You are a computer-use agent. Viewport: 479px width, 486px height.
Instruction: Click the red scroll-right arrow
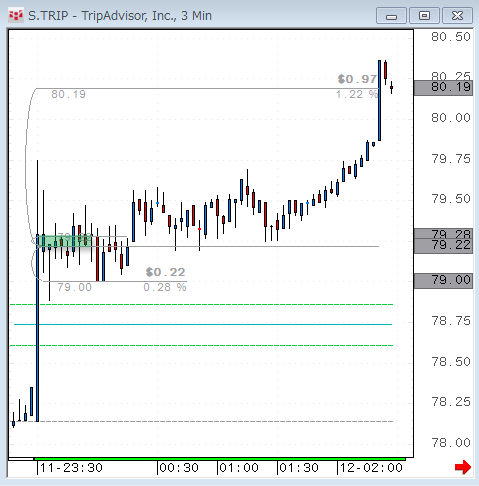[x=463, y=467]
